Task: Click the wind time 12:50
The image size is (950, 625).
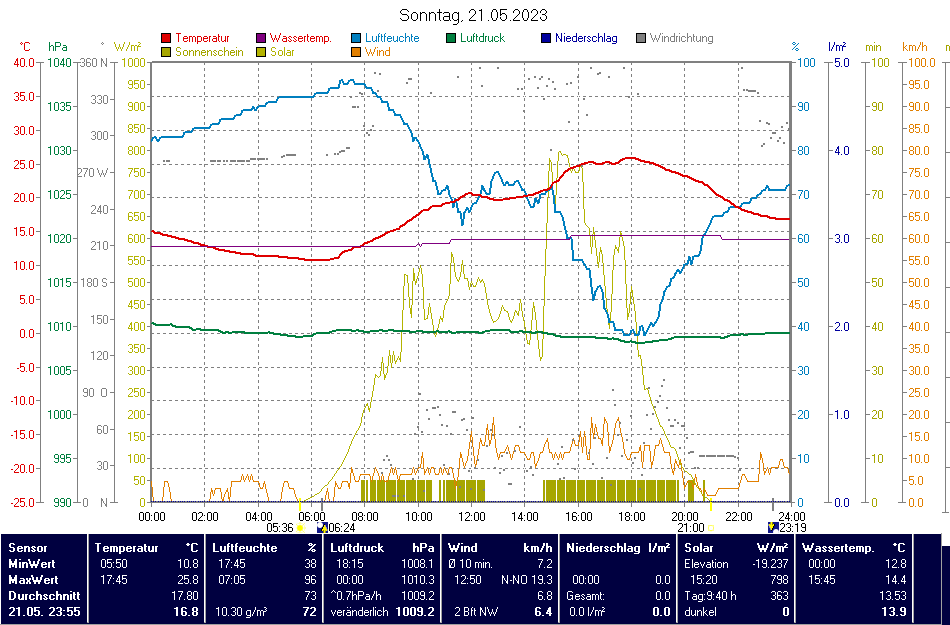Action: click(x=467, y=580)
